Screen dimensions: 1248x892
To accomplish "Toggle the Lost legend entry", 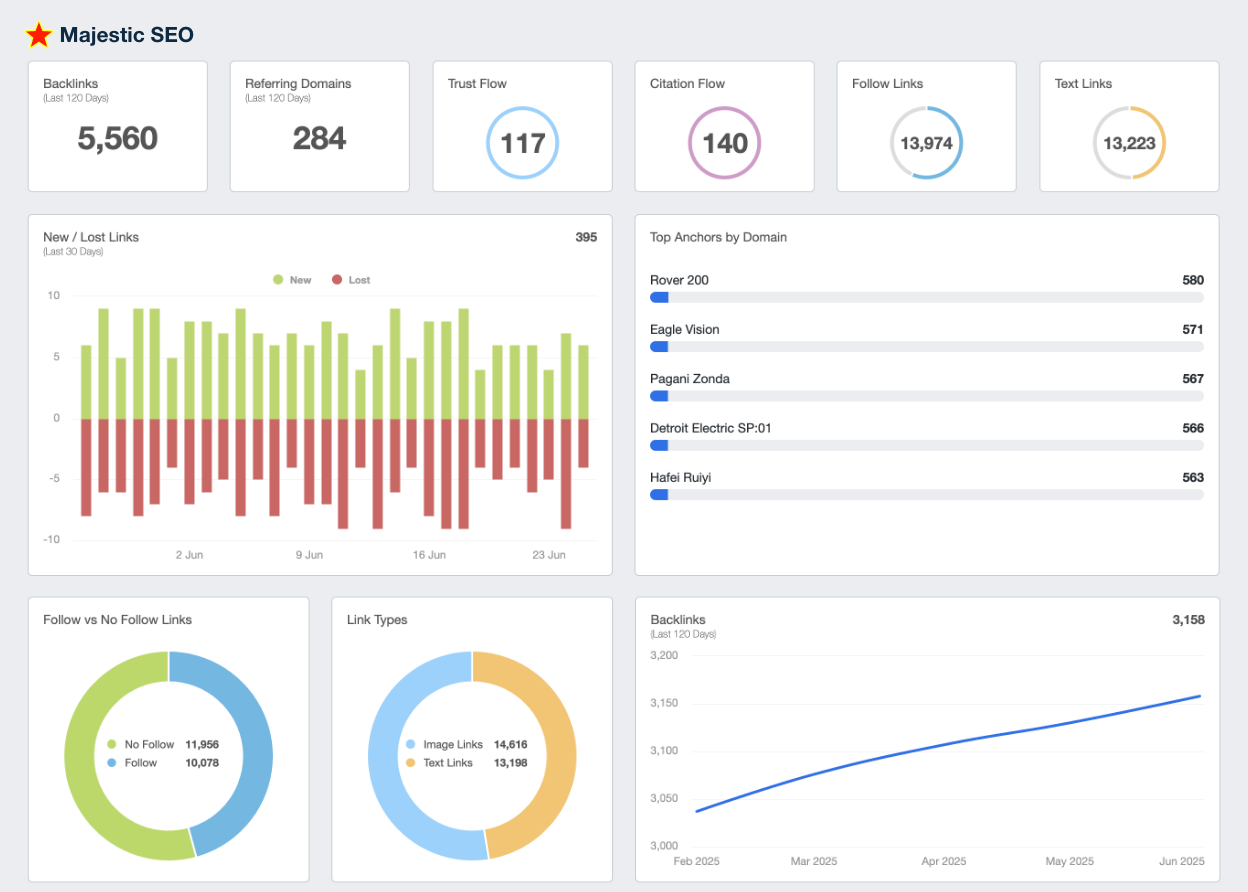I will (349, 279).
